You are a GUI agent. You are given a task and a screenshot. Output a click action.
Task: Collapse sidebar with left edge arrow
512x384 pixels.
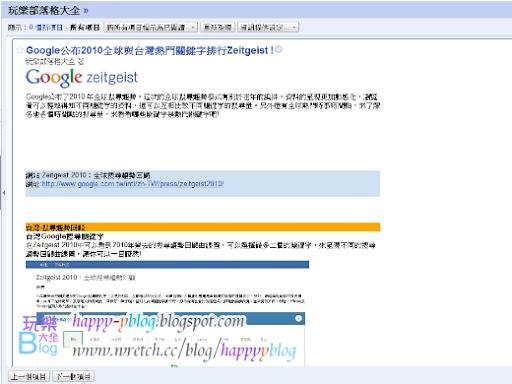pyautogui.click(x=4, y=193)
